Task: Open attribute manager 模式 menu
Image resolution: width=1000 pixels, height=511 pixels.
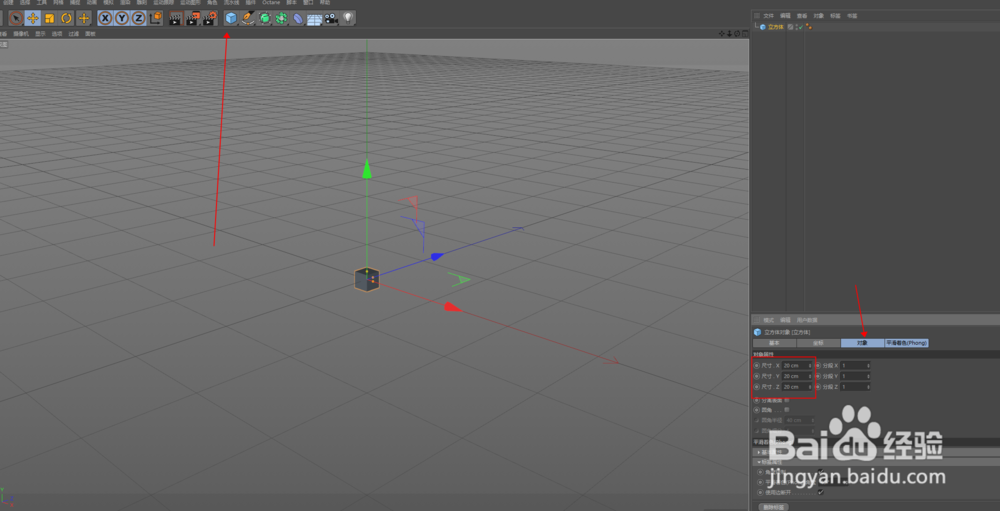Action: (x=768, y=320)
